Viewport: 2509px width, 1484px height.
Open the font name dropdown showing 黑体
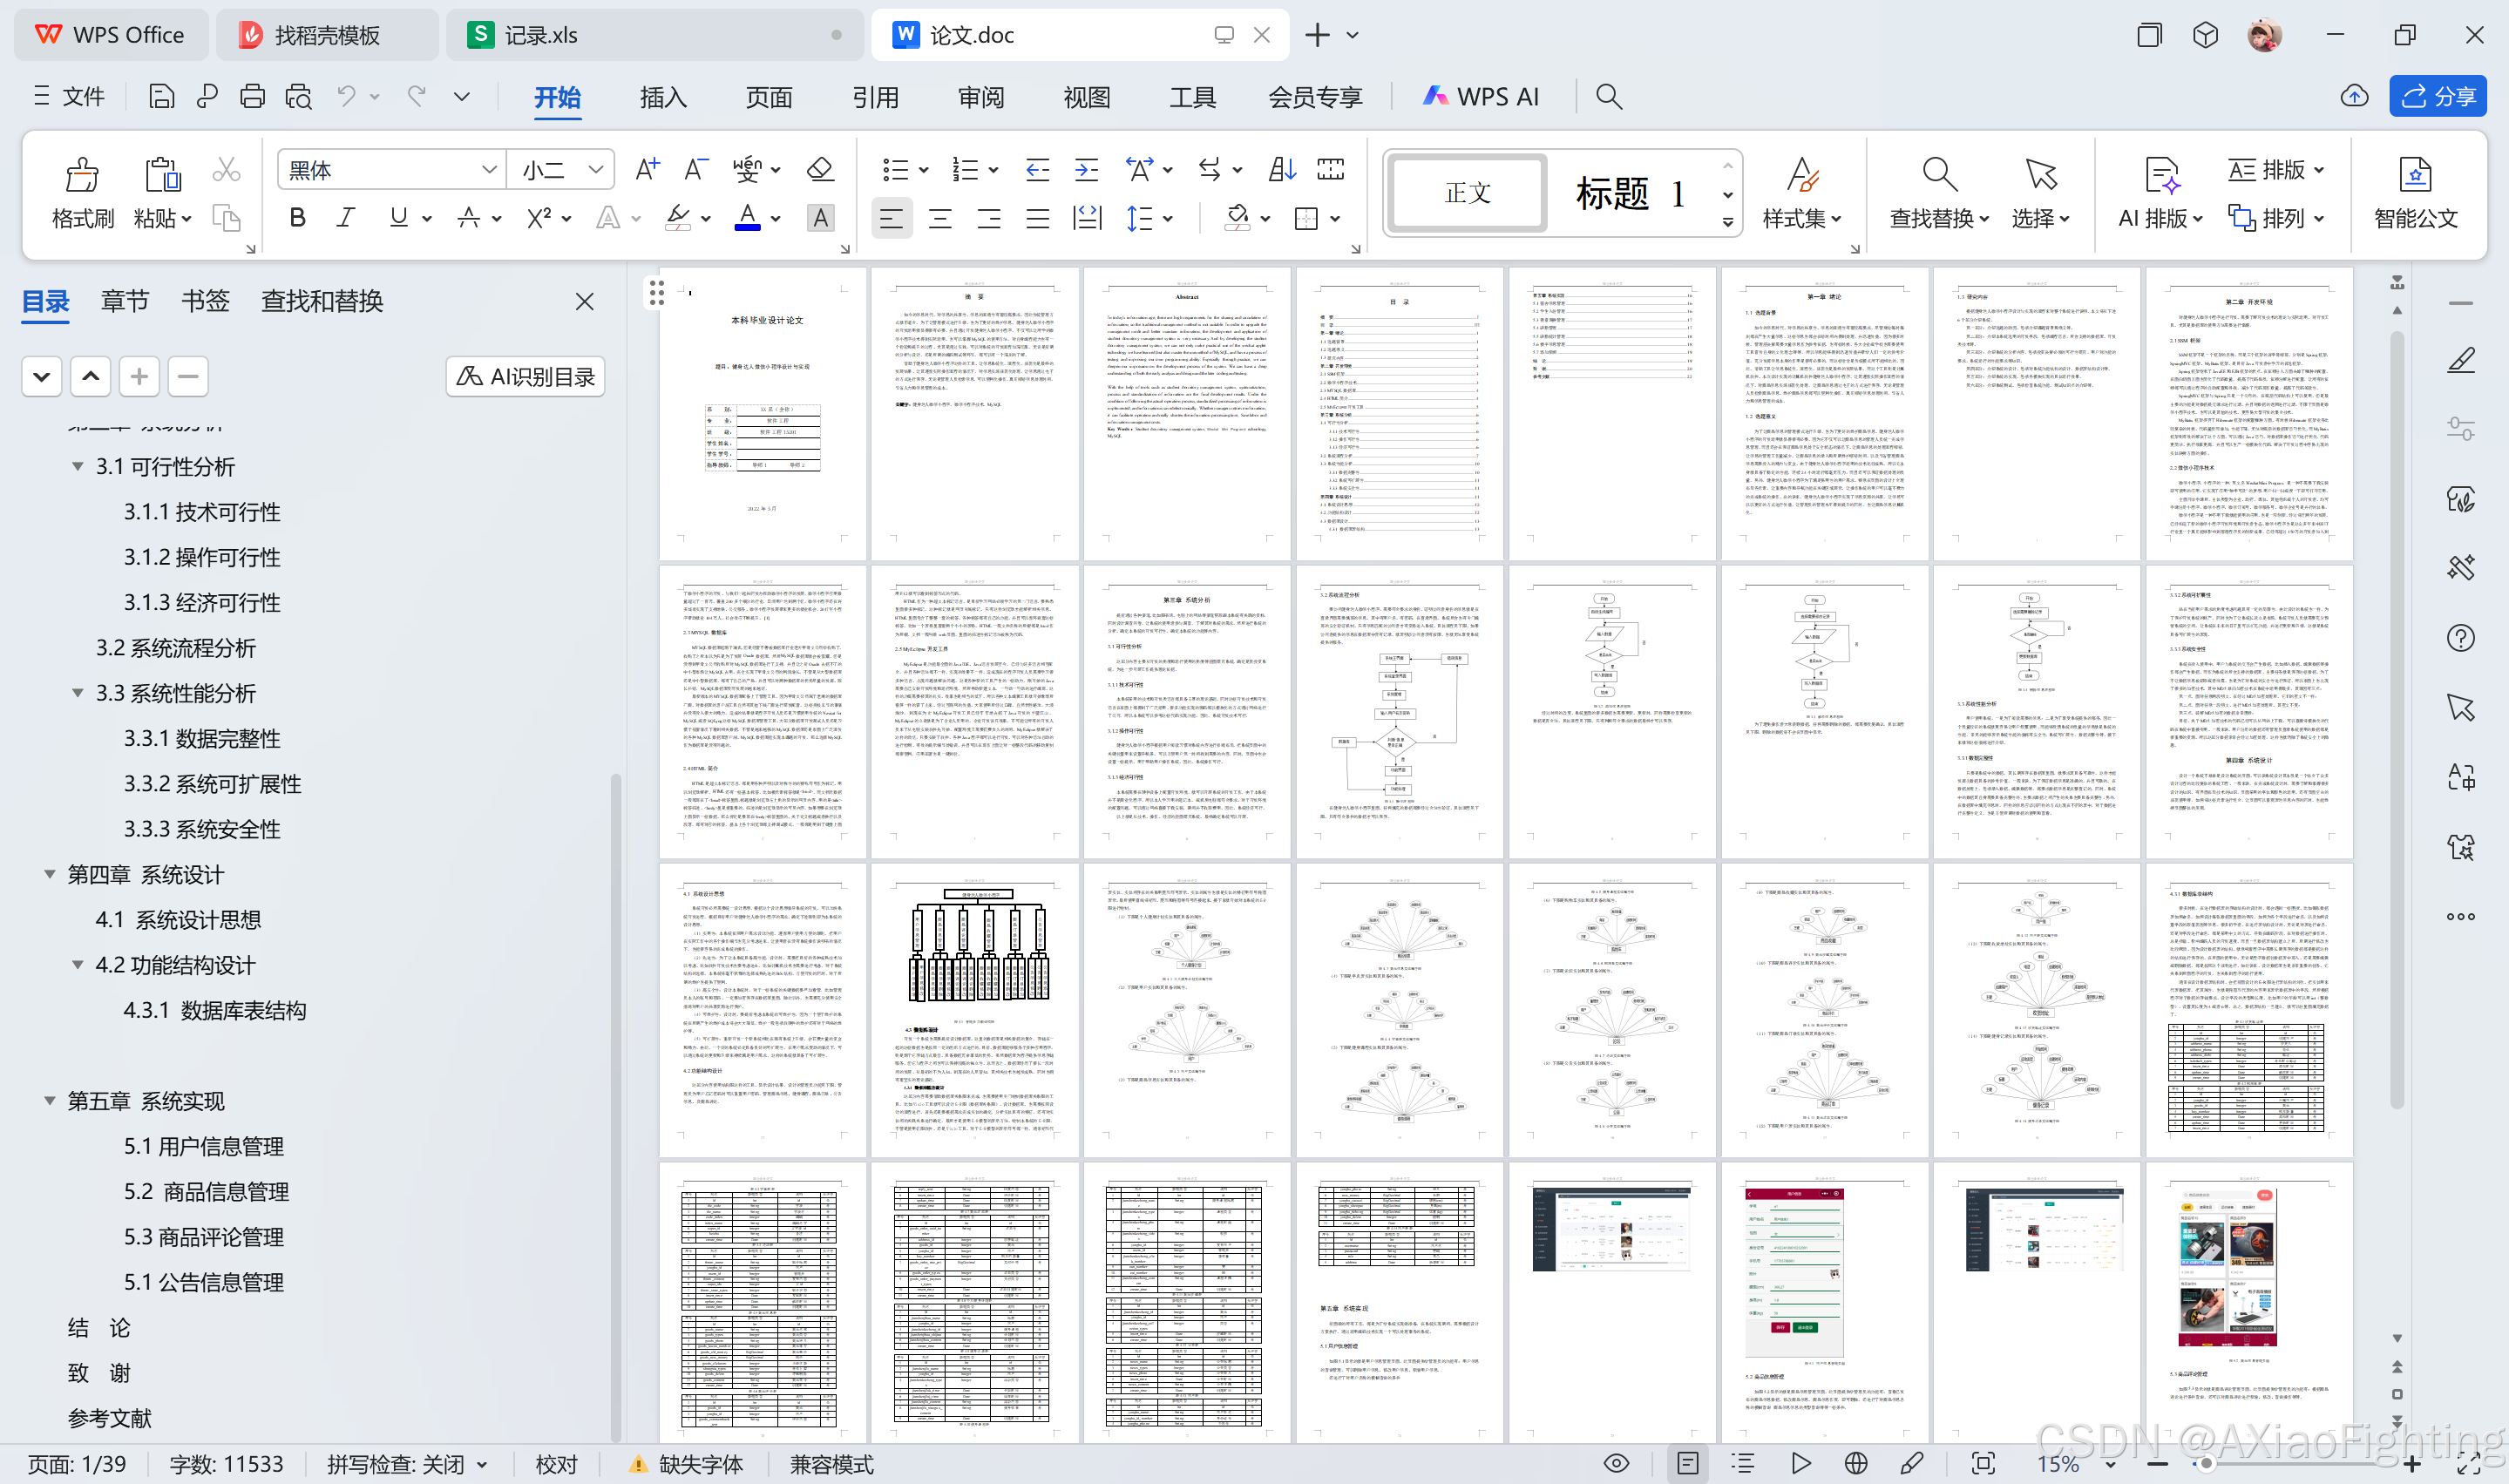point(390,169)
